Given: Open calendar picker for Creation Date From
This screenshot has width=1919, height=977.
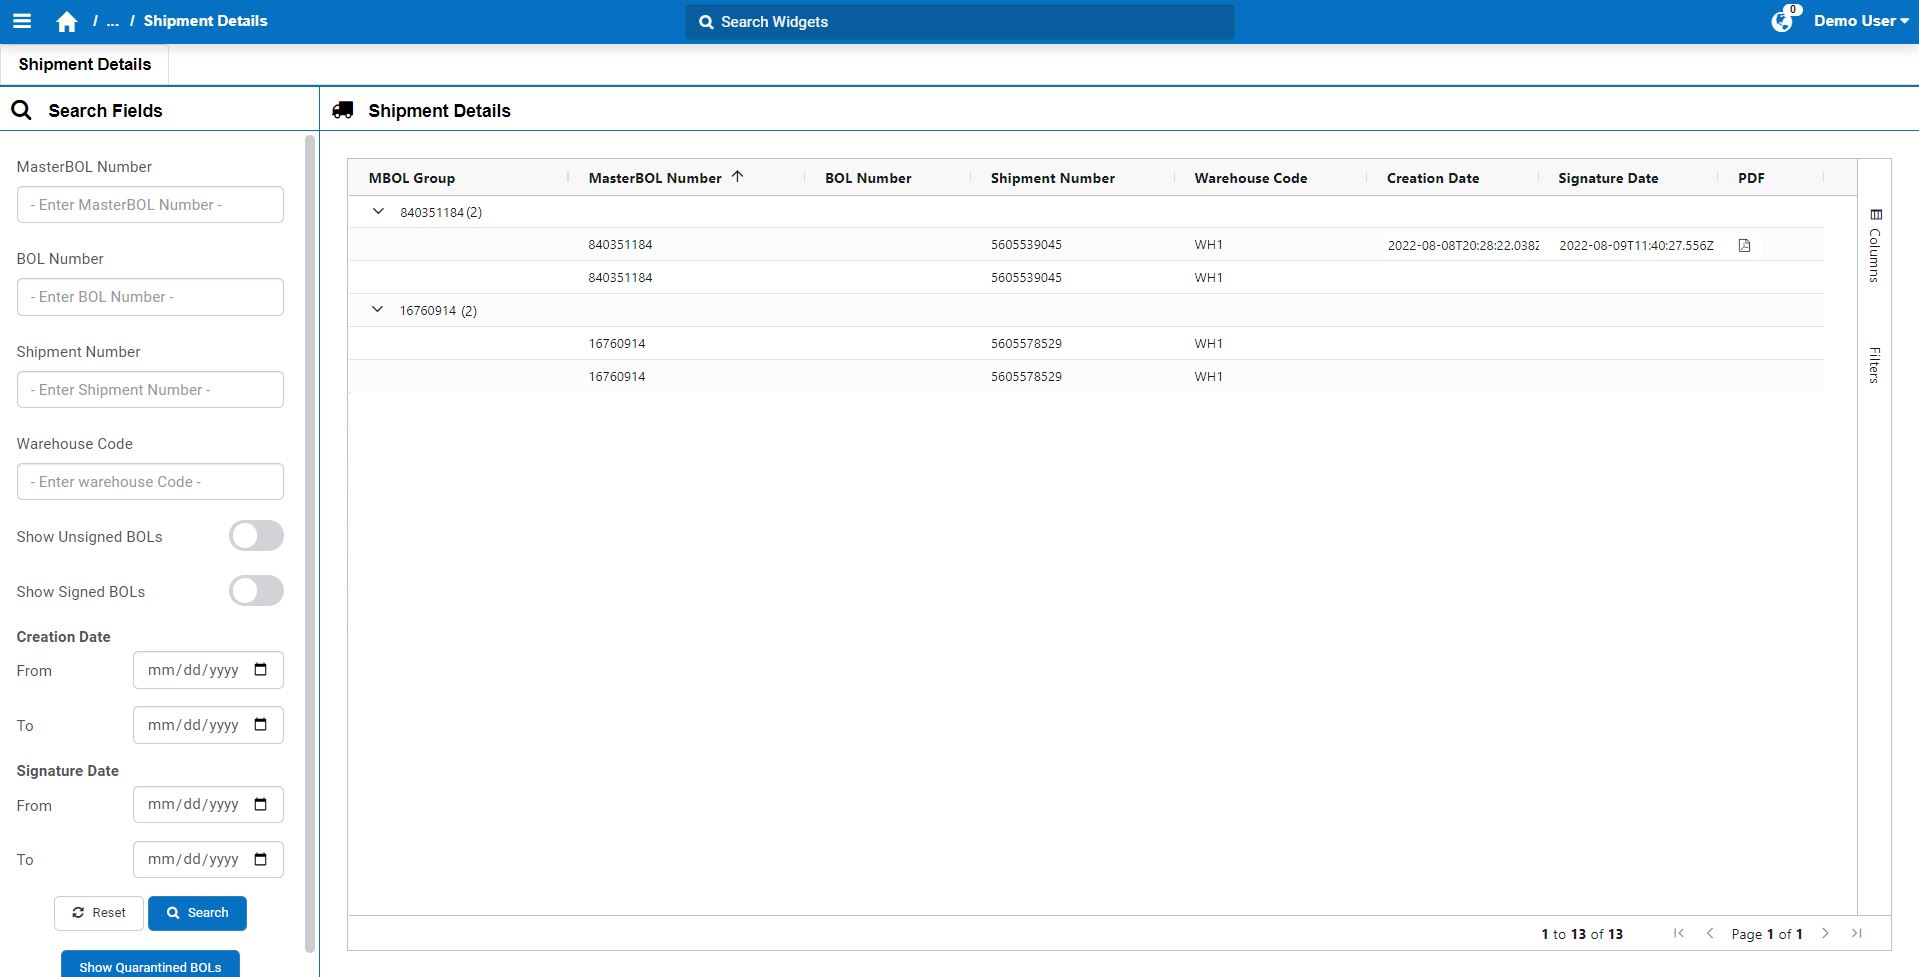Looking at the screenshot, I should point(261,670).
